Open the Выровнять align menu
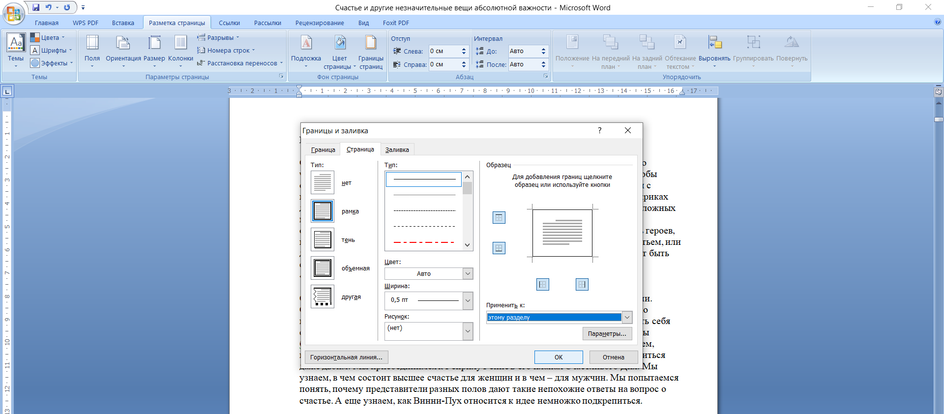Screen dimensions: 944x414 tap(715, 50)
